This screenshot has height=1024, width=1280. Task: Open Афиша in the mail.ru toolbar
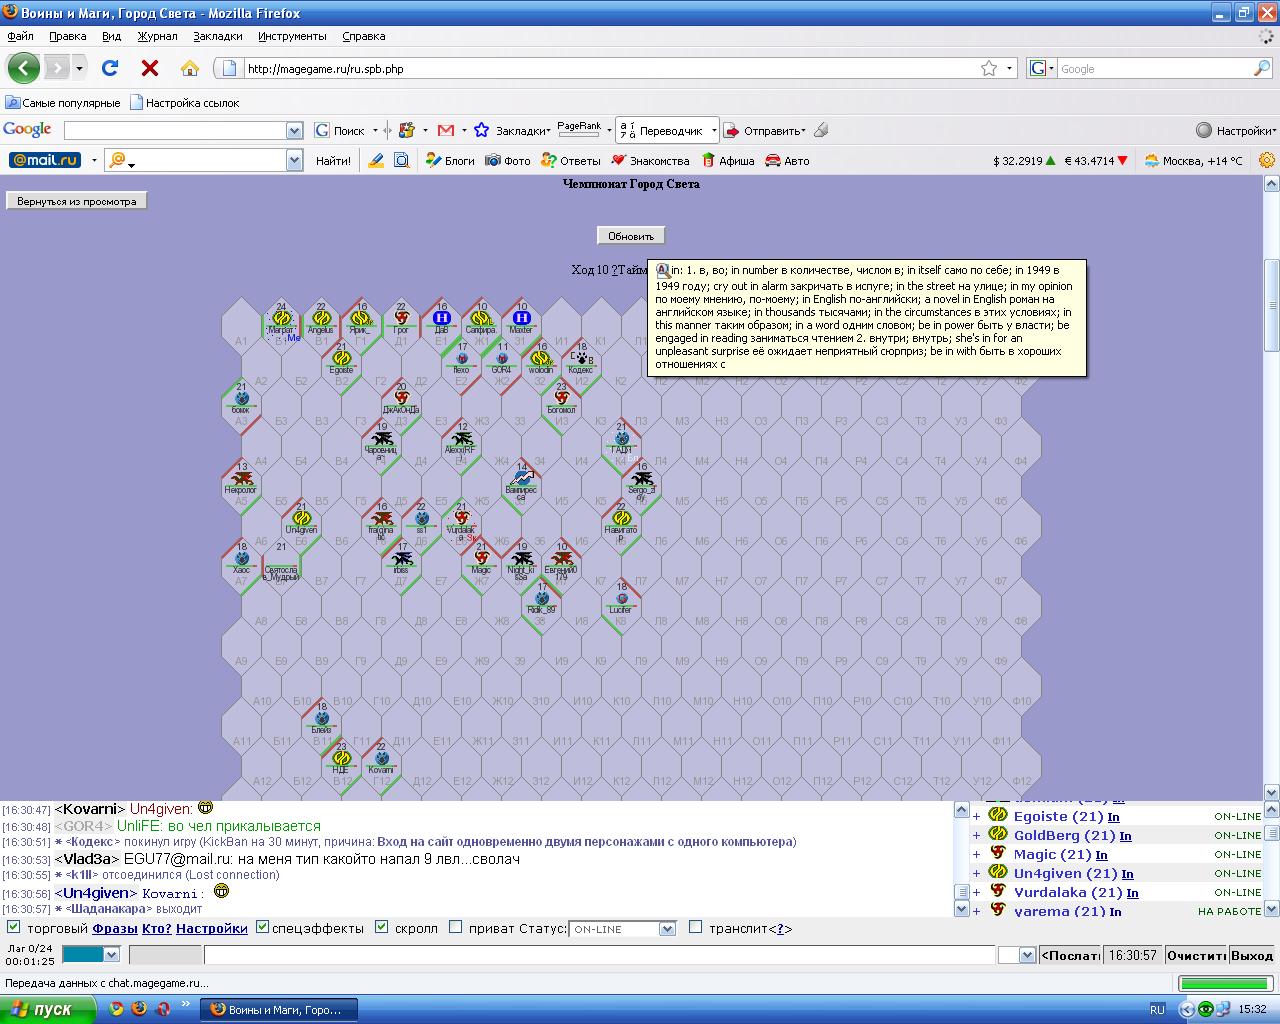coord(728,160)
